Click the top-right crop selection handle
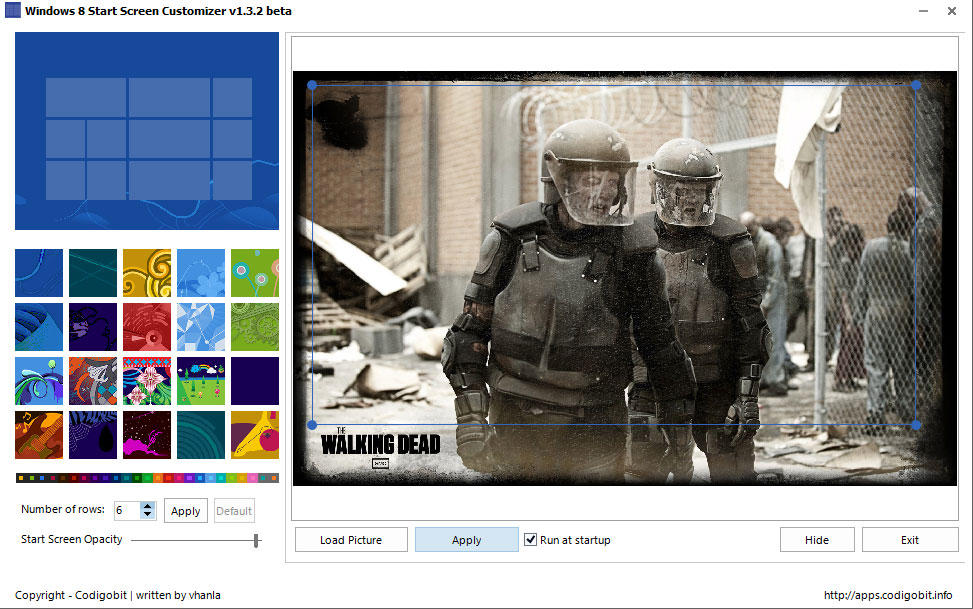 [917, 85]
